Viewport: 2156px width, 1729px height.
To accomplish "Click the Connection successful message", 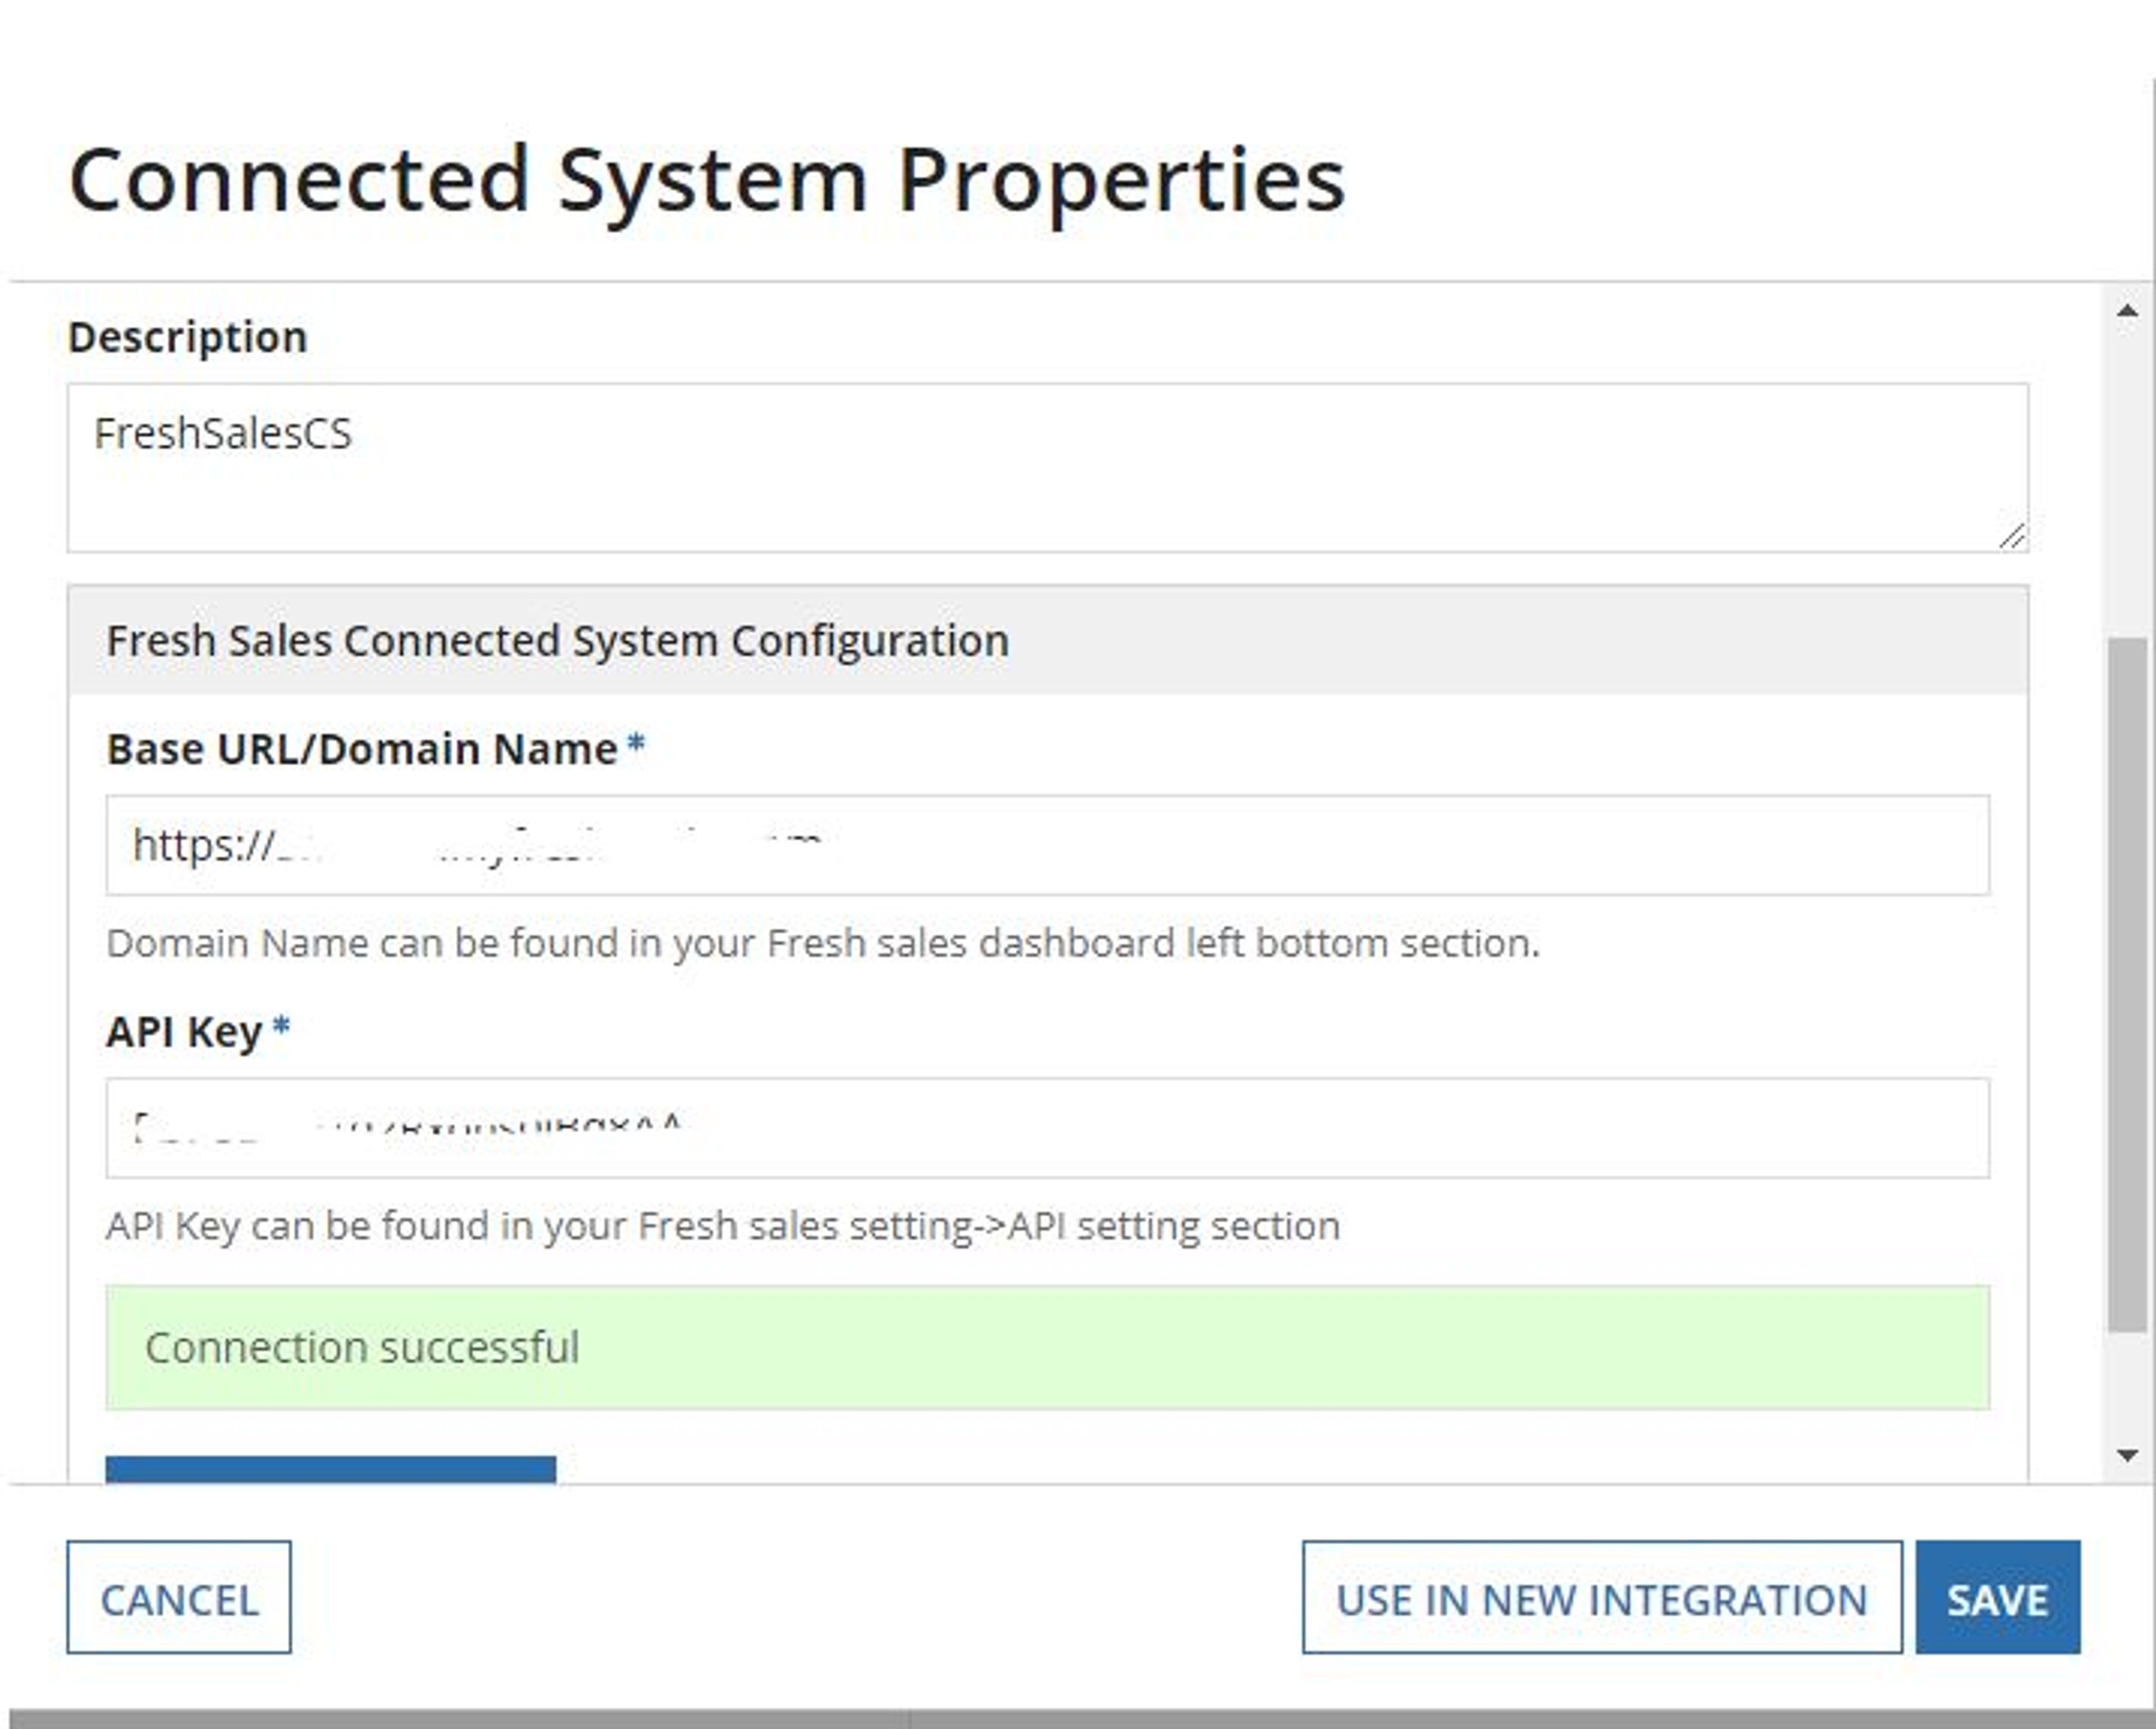I will point(1048,1347).
